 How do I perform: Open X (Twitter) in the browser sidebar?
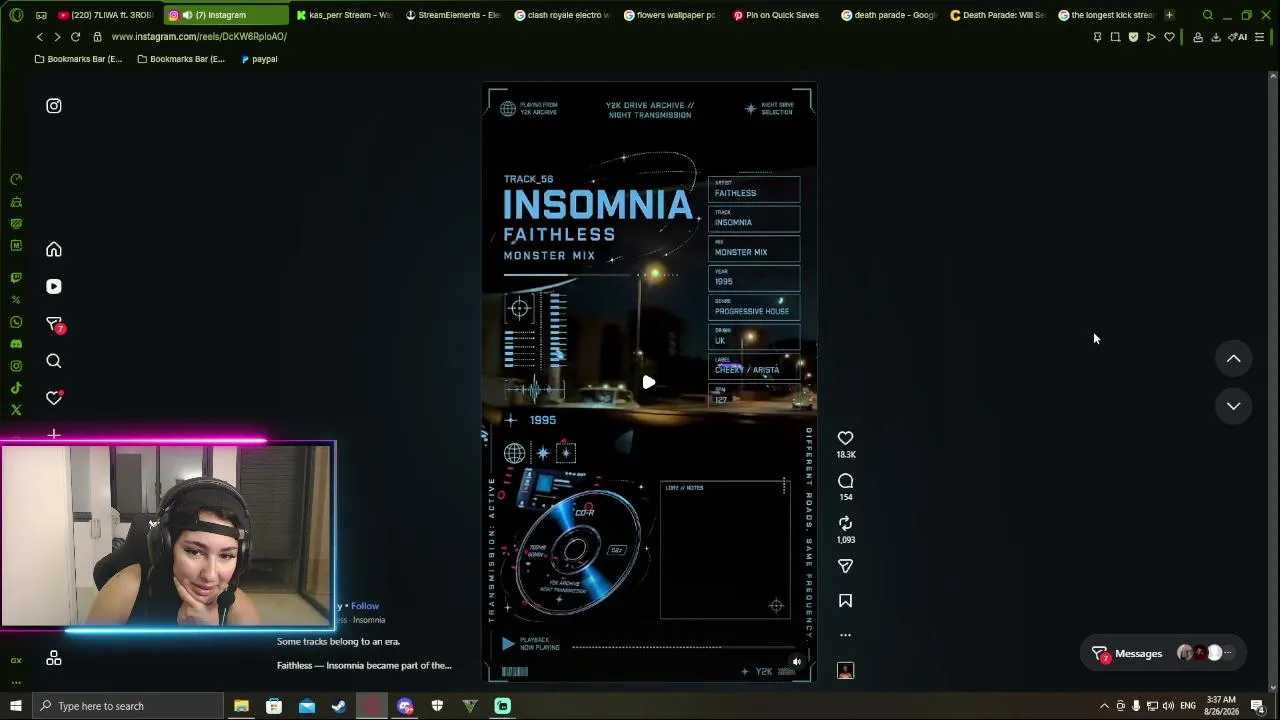pyautogui.click(x=16, y=410)
